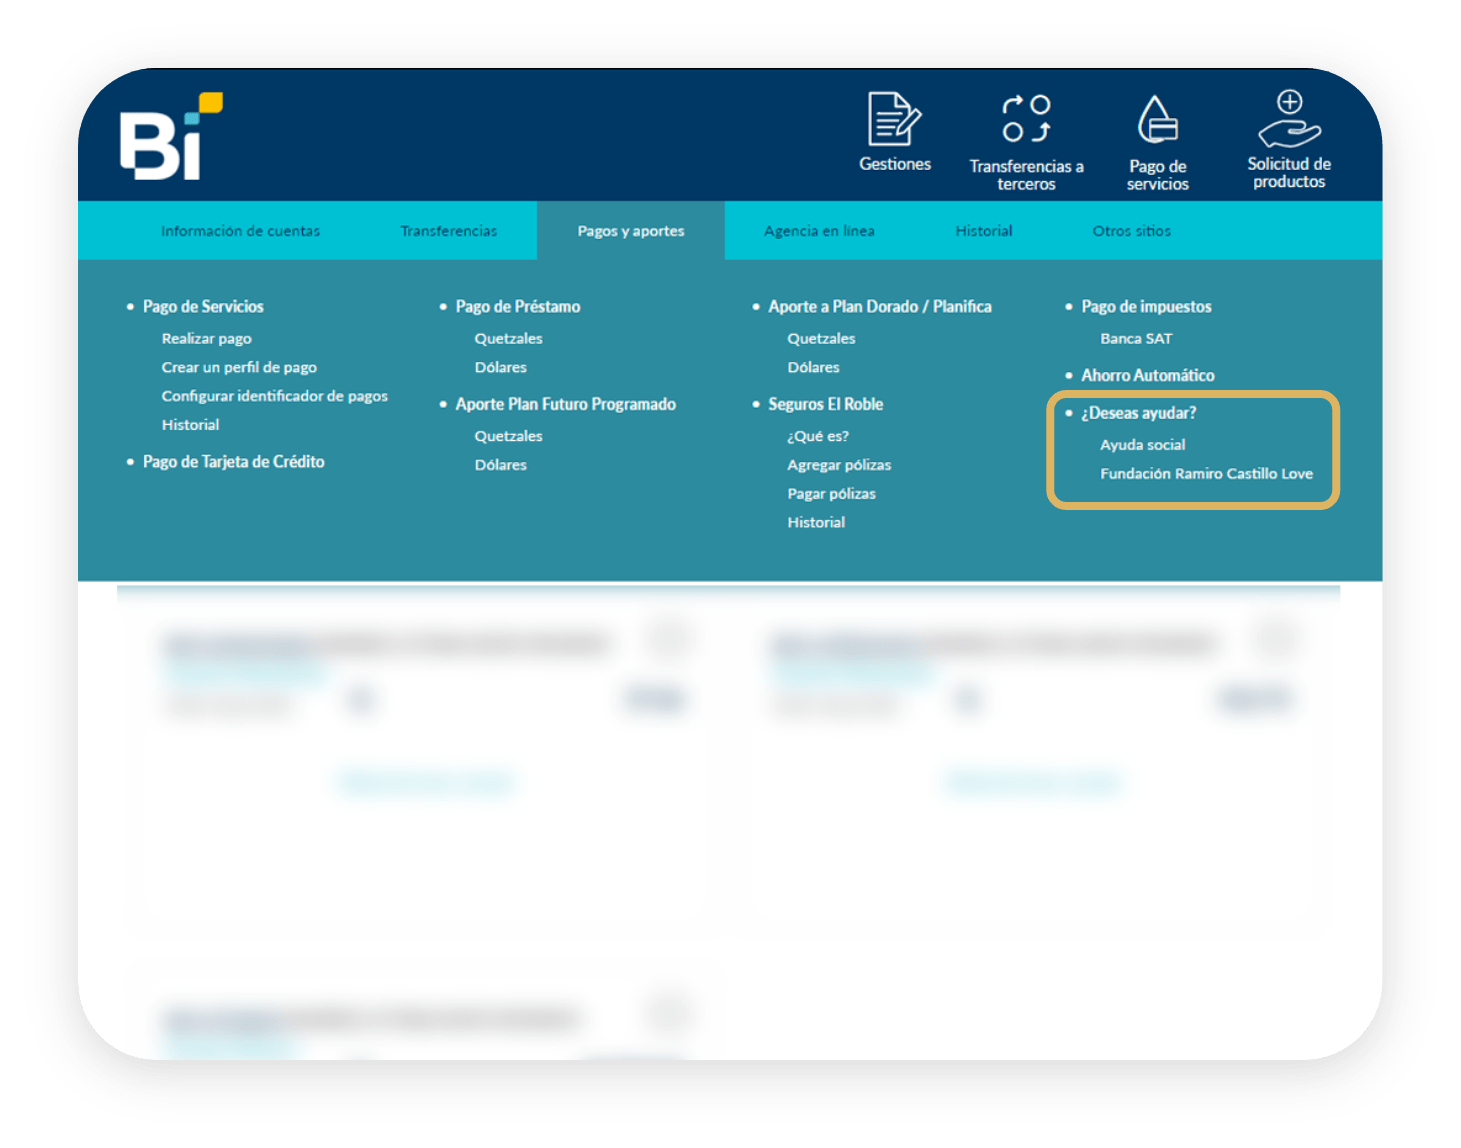Image resolution: width=1461 pixels, height=1148 pixels.
Task: Open Configurar identificador de pagos
Action: [275, 396]
